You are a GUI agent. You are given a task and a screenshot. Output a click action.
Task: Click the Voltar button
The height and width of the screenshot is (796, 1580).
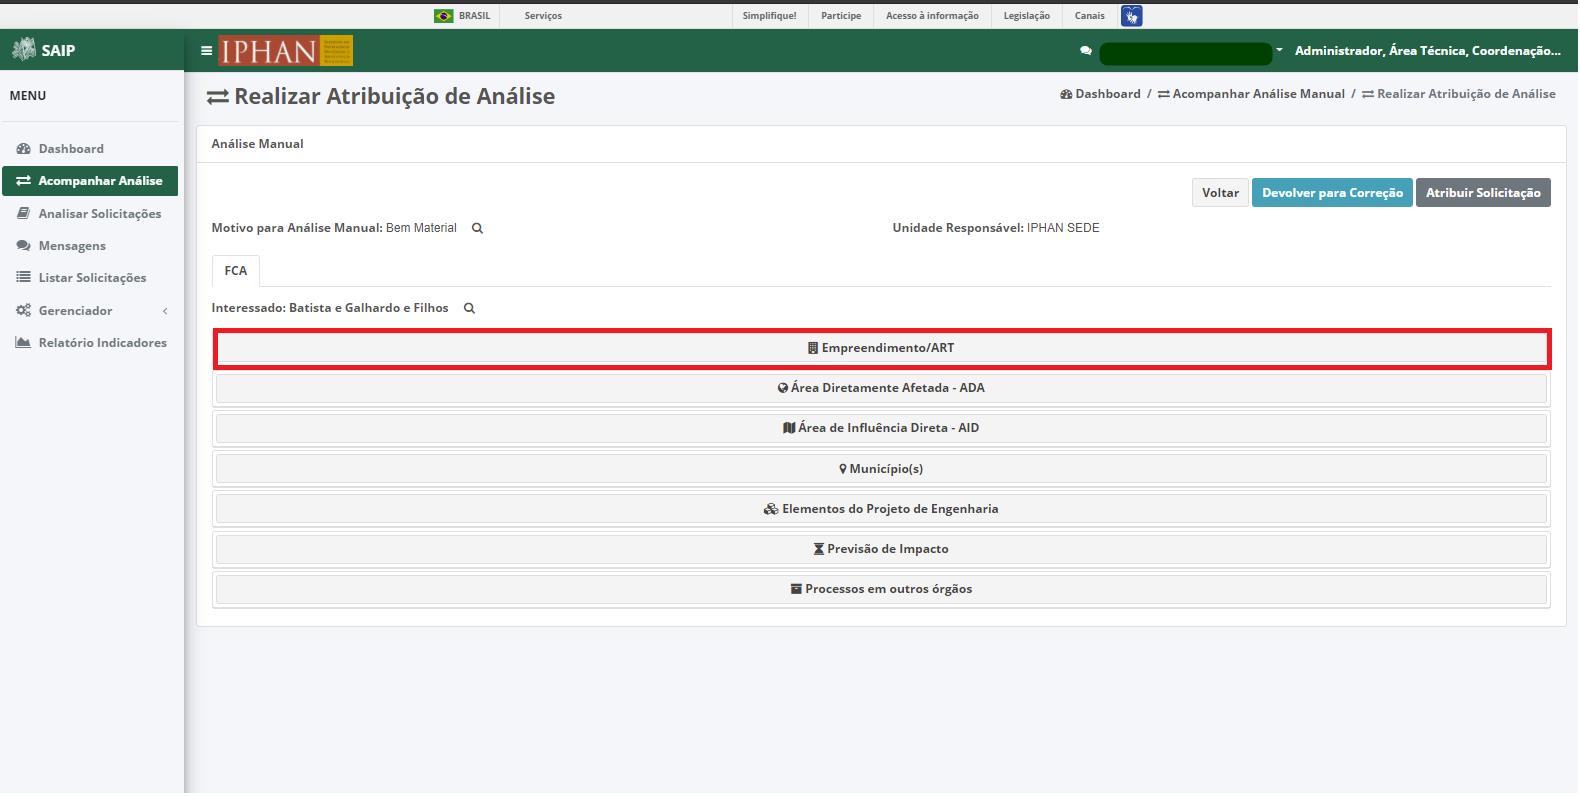click(1220, 193)
